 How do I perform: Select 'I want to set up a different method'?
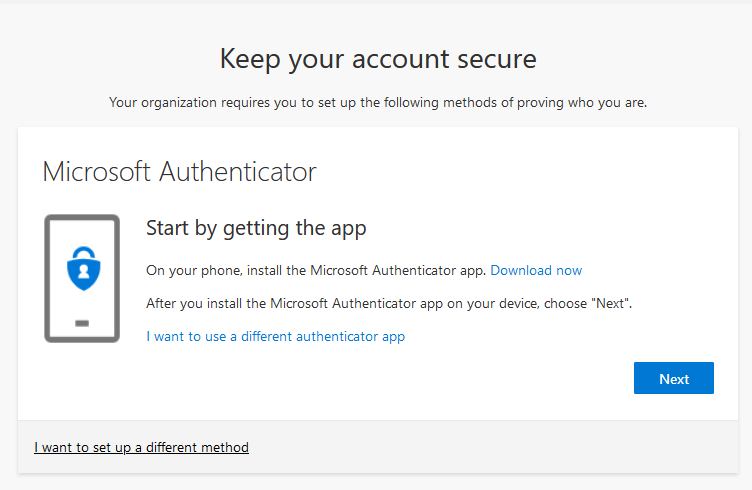141,447
